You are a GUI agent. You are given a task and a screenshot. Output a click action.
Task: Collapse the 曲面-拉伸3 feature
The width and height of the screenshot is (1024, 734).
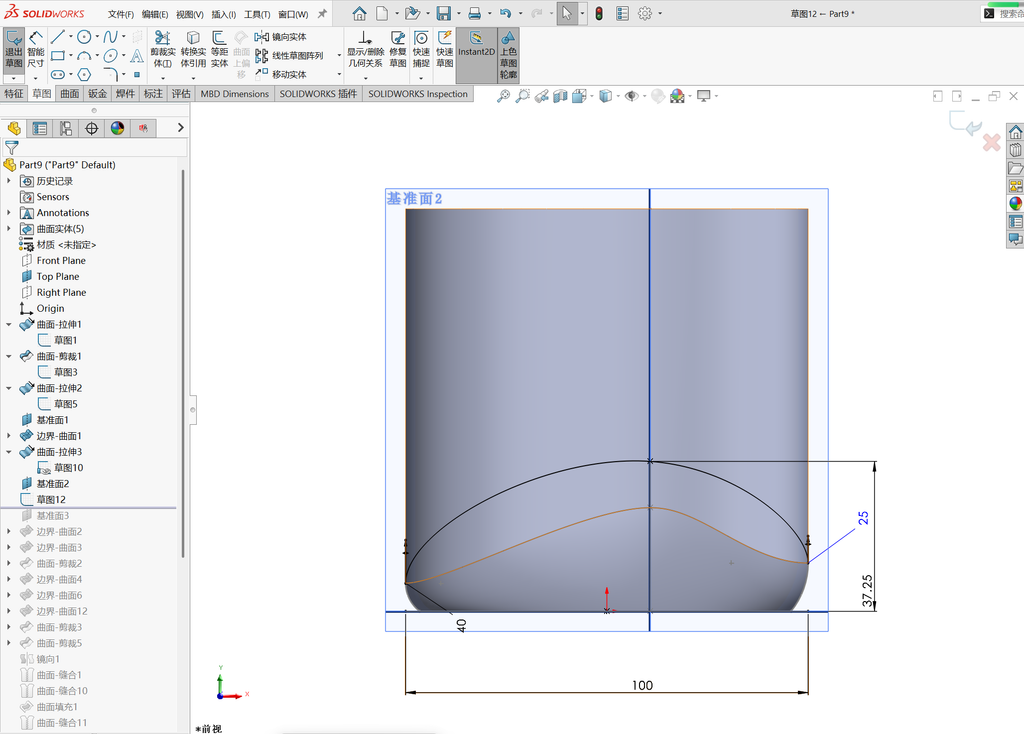click(x=8, y=451)
